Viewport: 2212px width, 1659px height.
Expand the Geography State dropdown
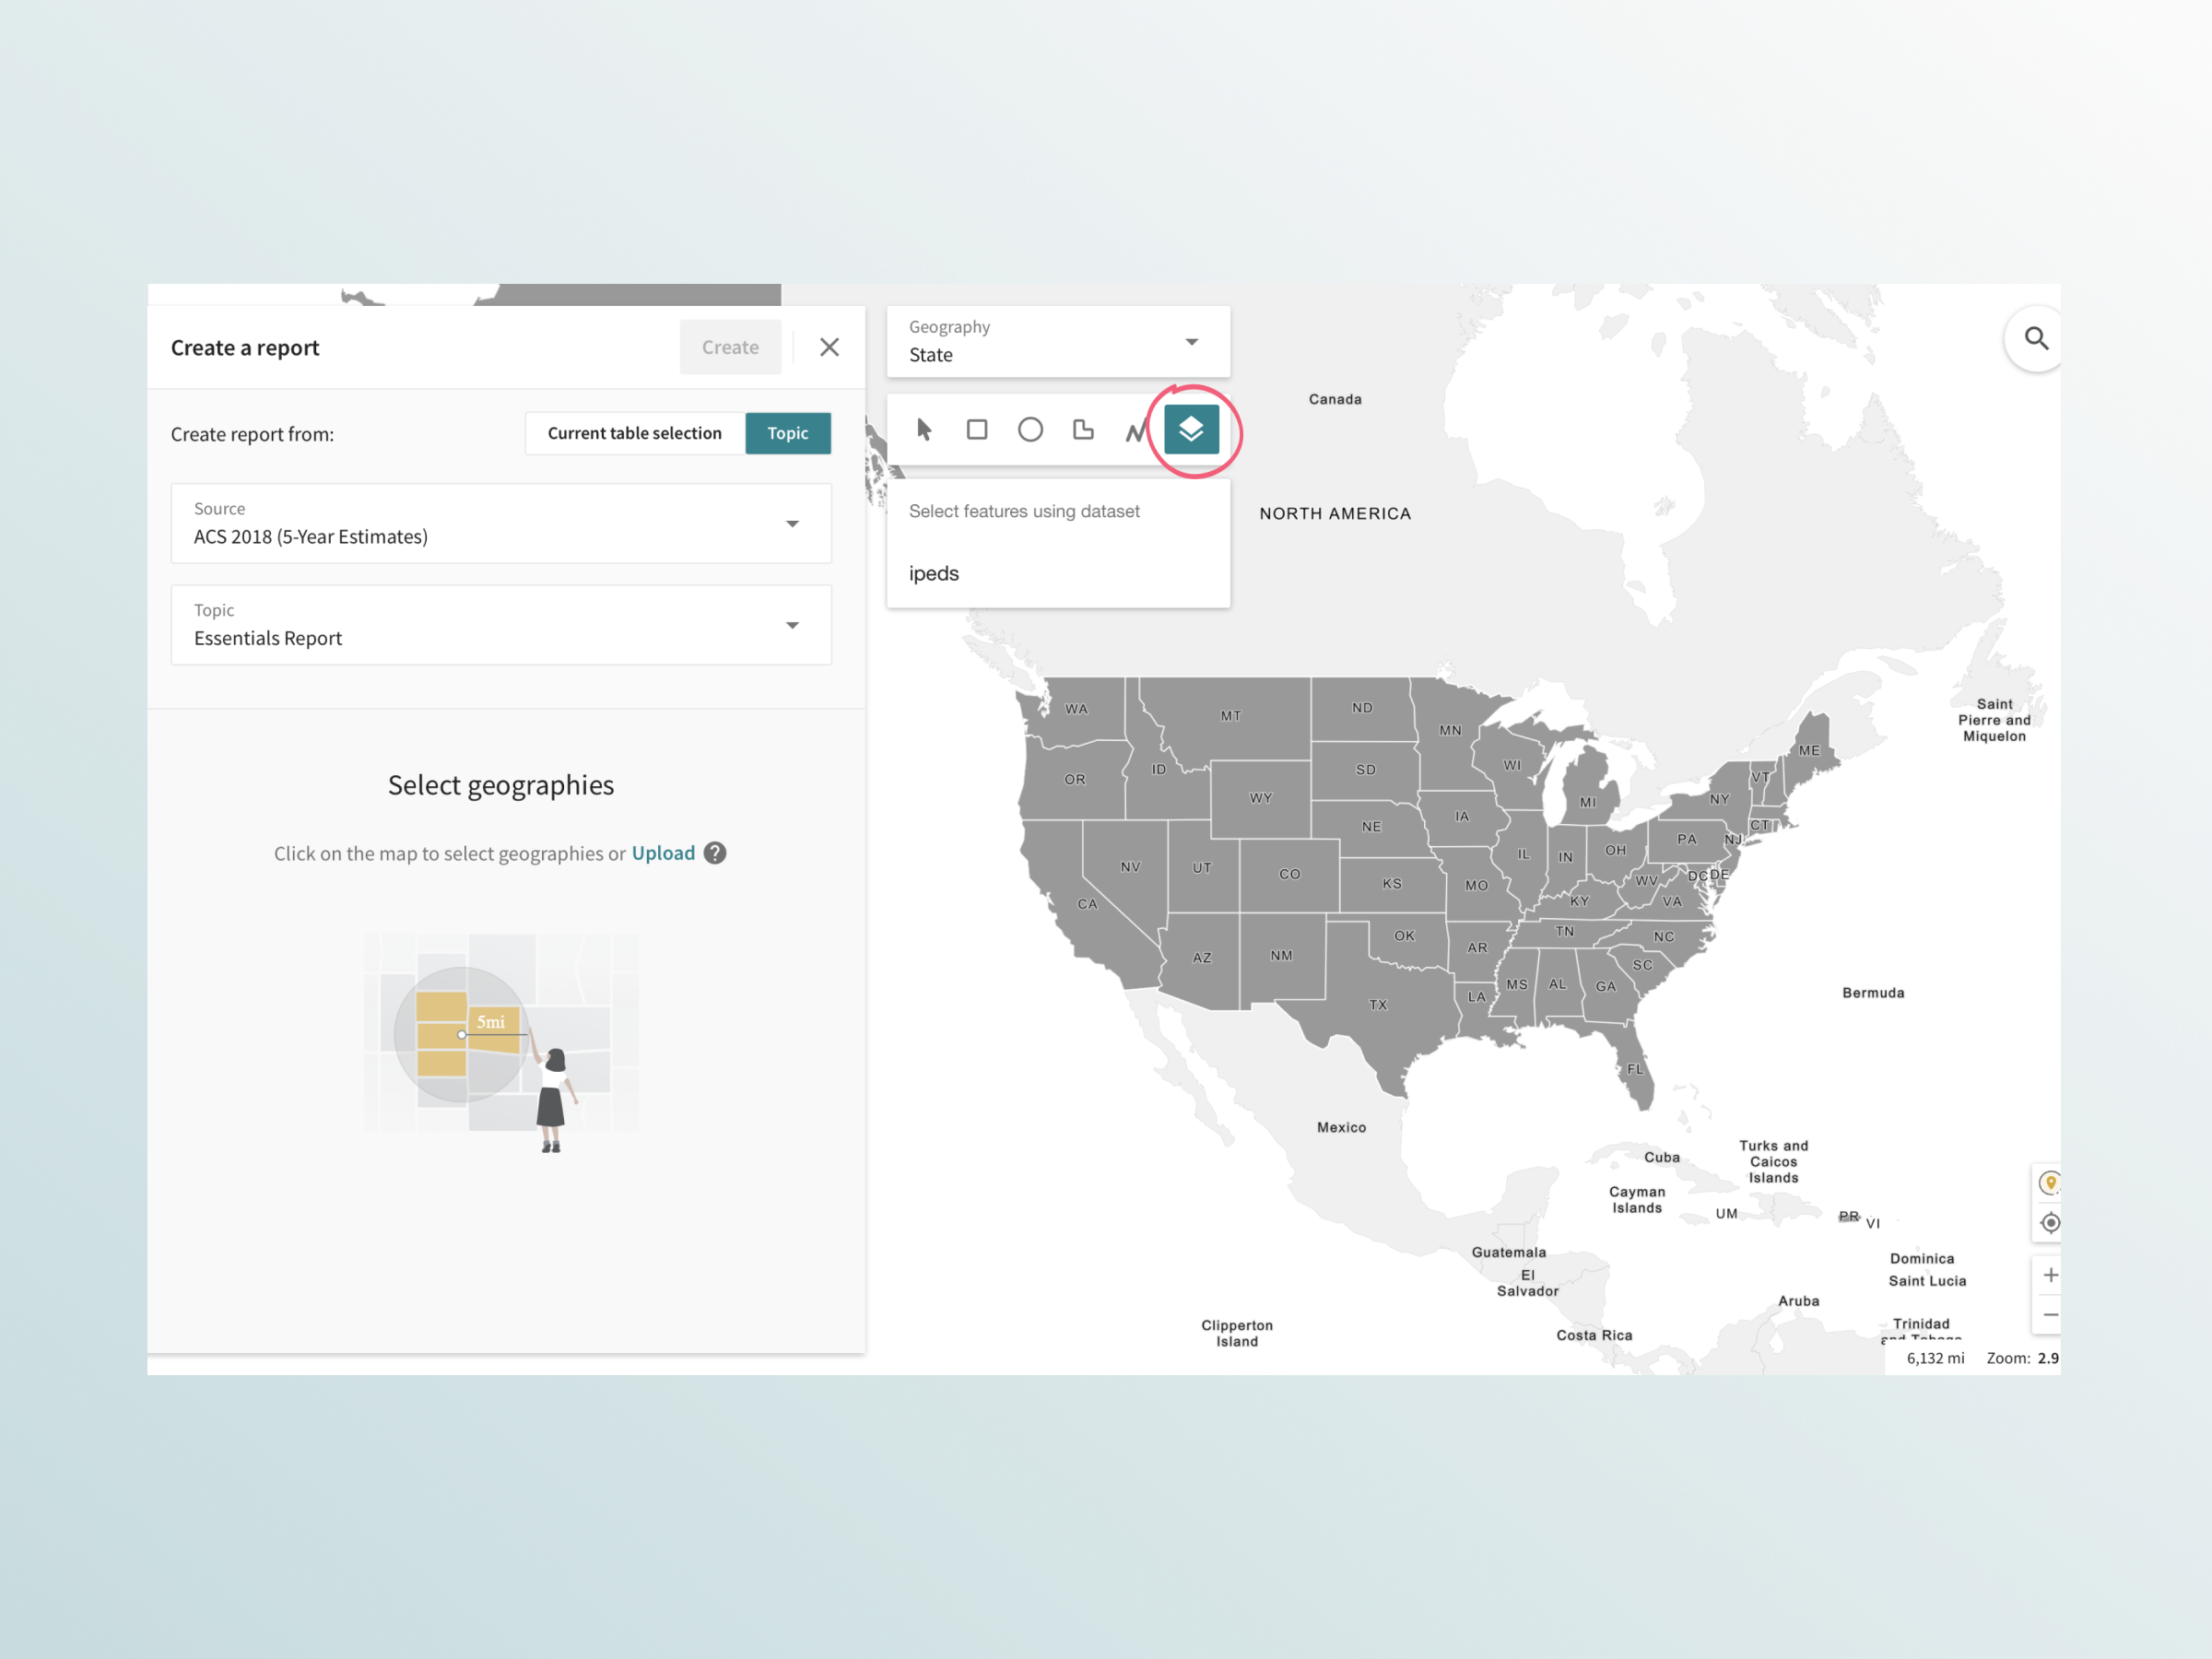(x=1057, y=342)
